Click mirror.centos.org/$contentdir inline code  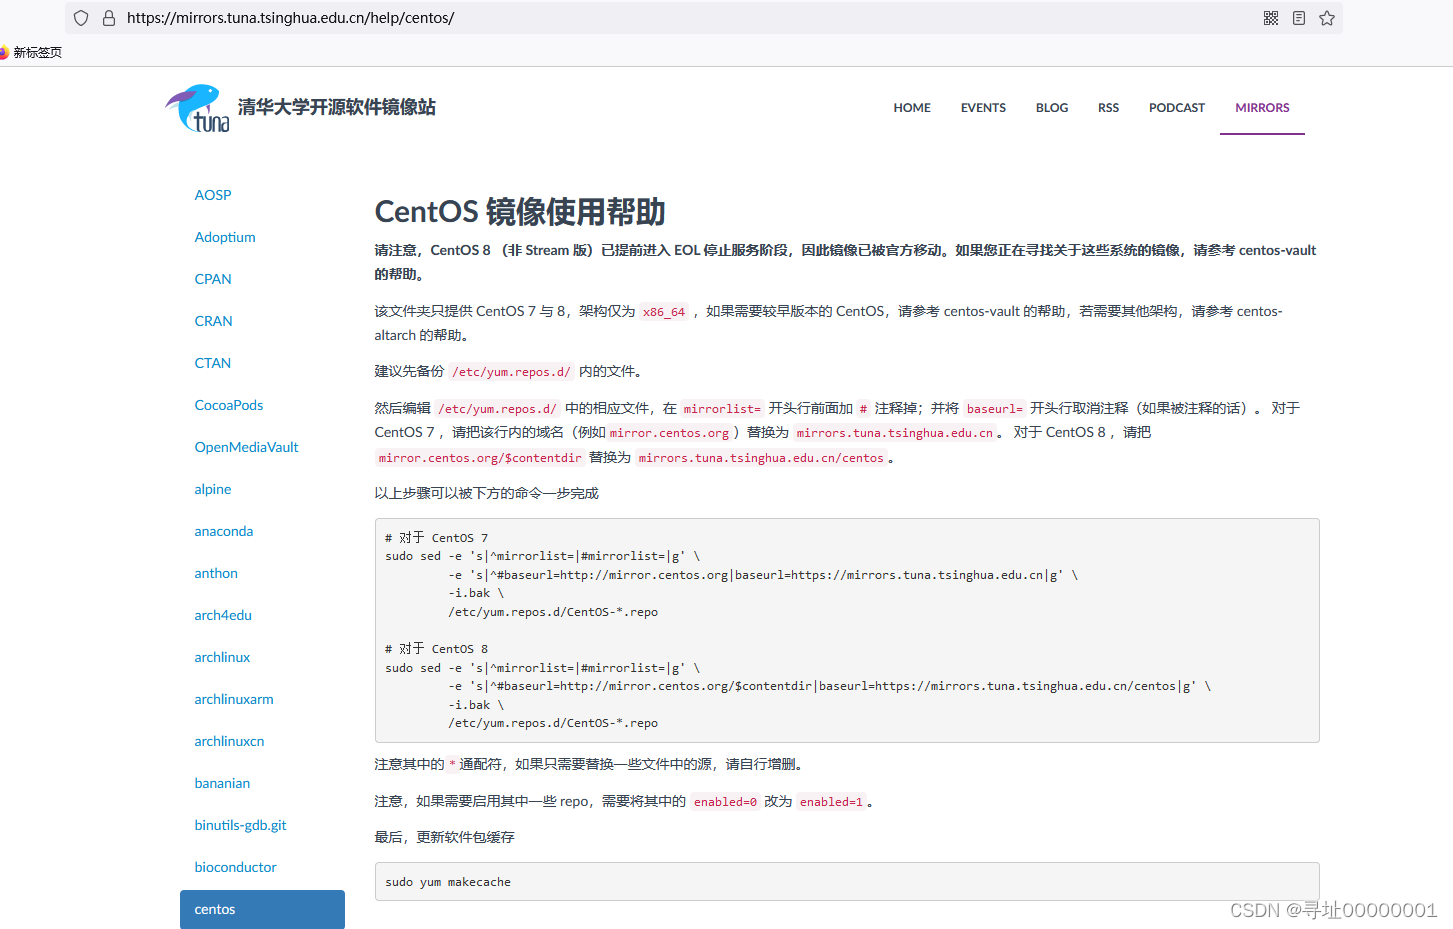click(x=480, y=458)
